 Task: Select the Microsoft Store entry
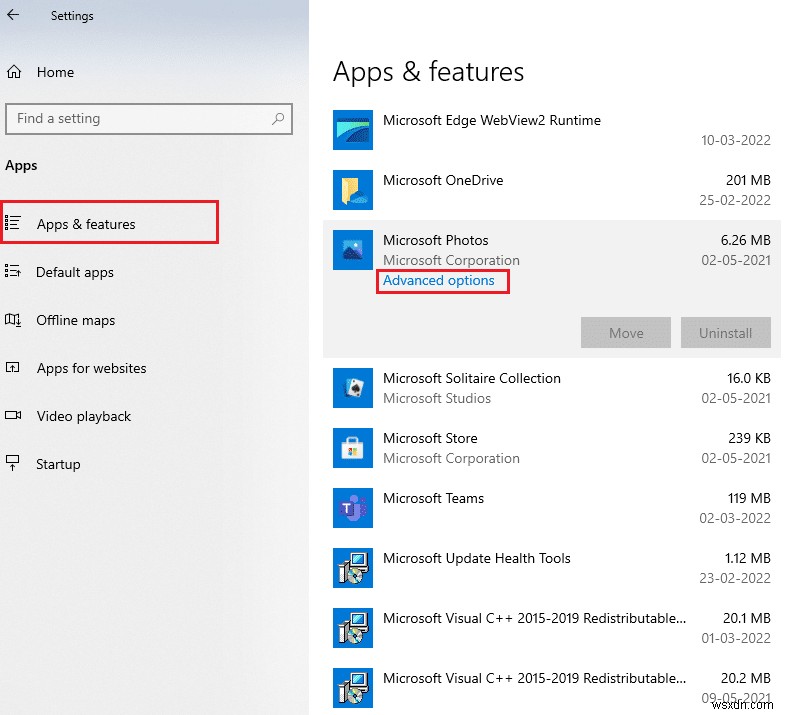pyautogui.click(x=551, y=448)
